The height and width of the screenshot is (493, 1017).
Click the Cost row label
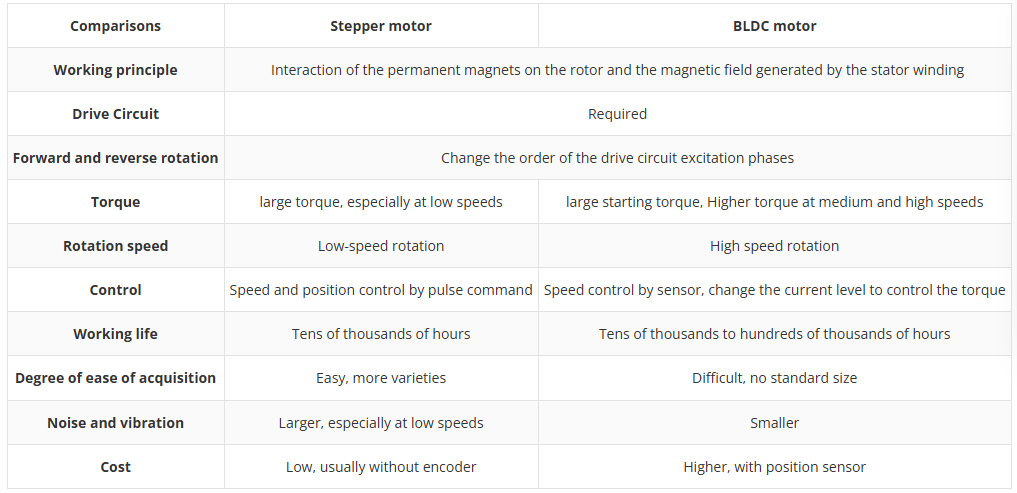point(115,466)
